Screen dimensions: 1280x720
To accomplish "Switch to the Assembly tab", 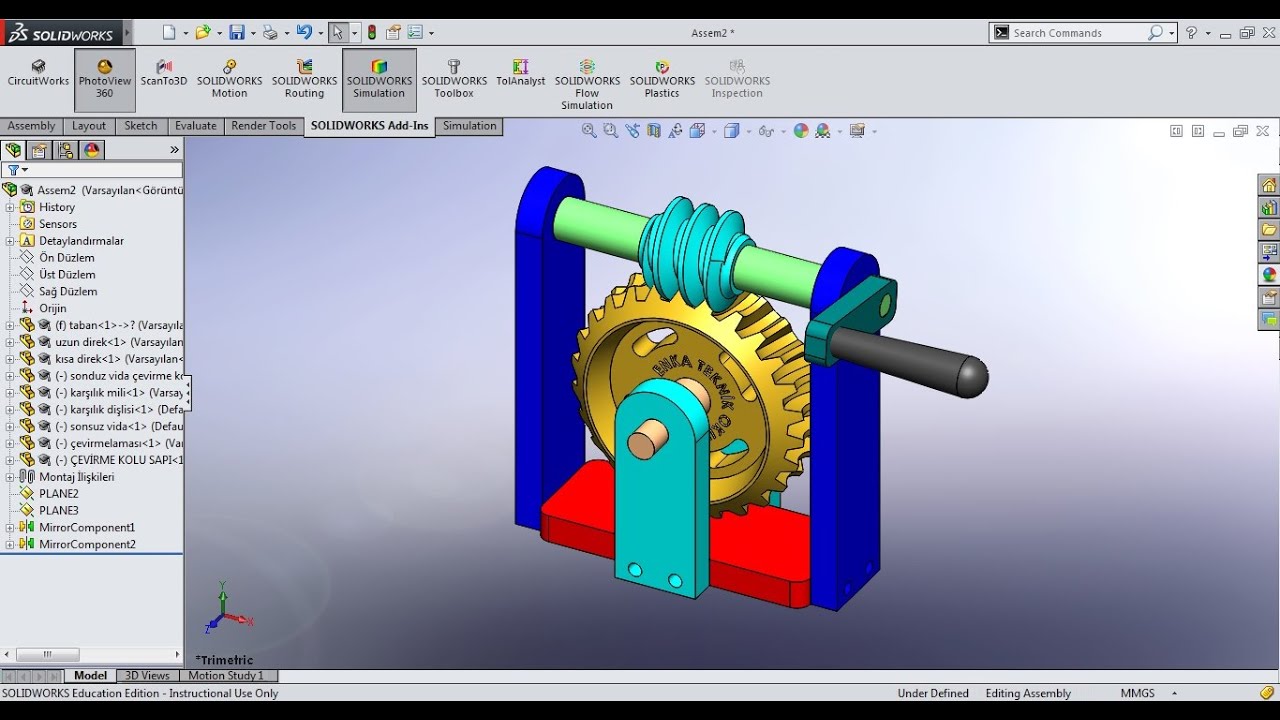I will click(x=32, y=126).
